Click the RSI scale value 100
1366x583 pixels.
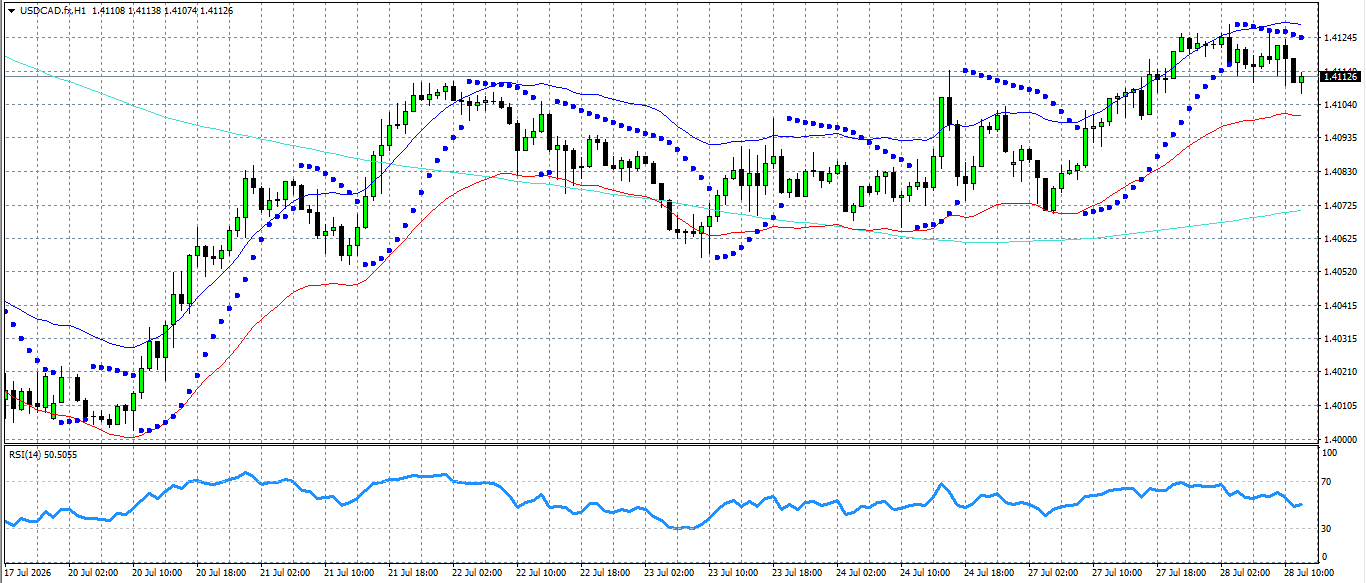point(1330,453)
